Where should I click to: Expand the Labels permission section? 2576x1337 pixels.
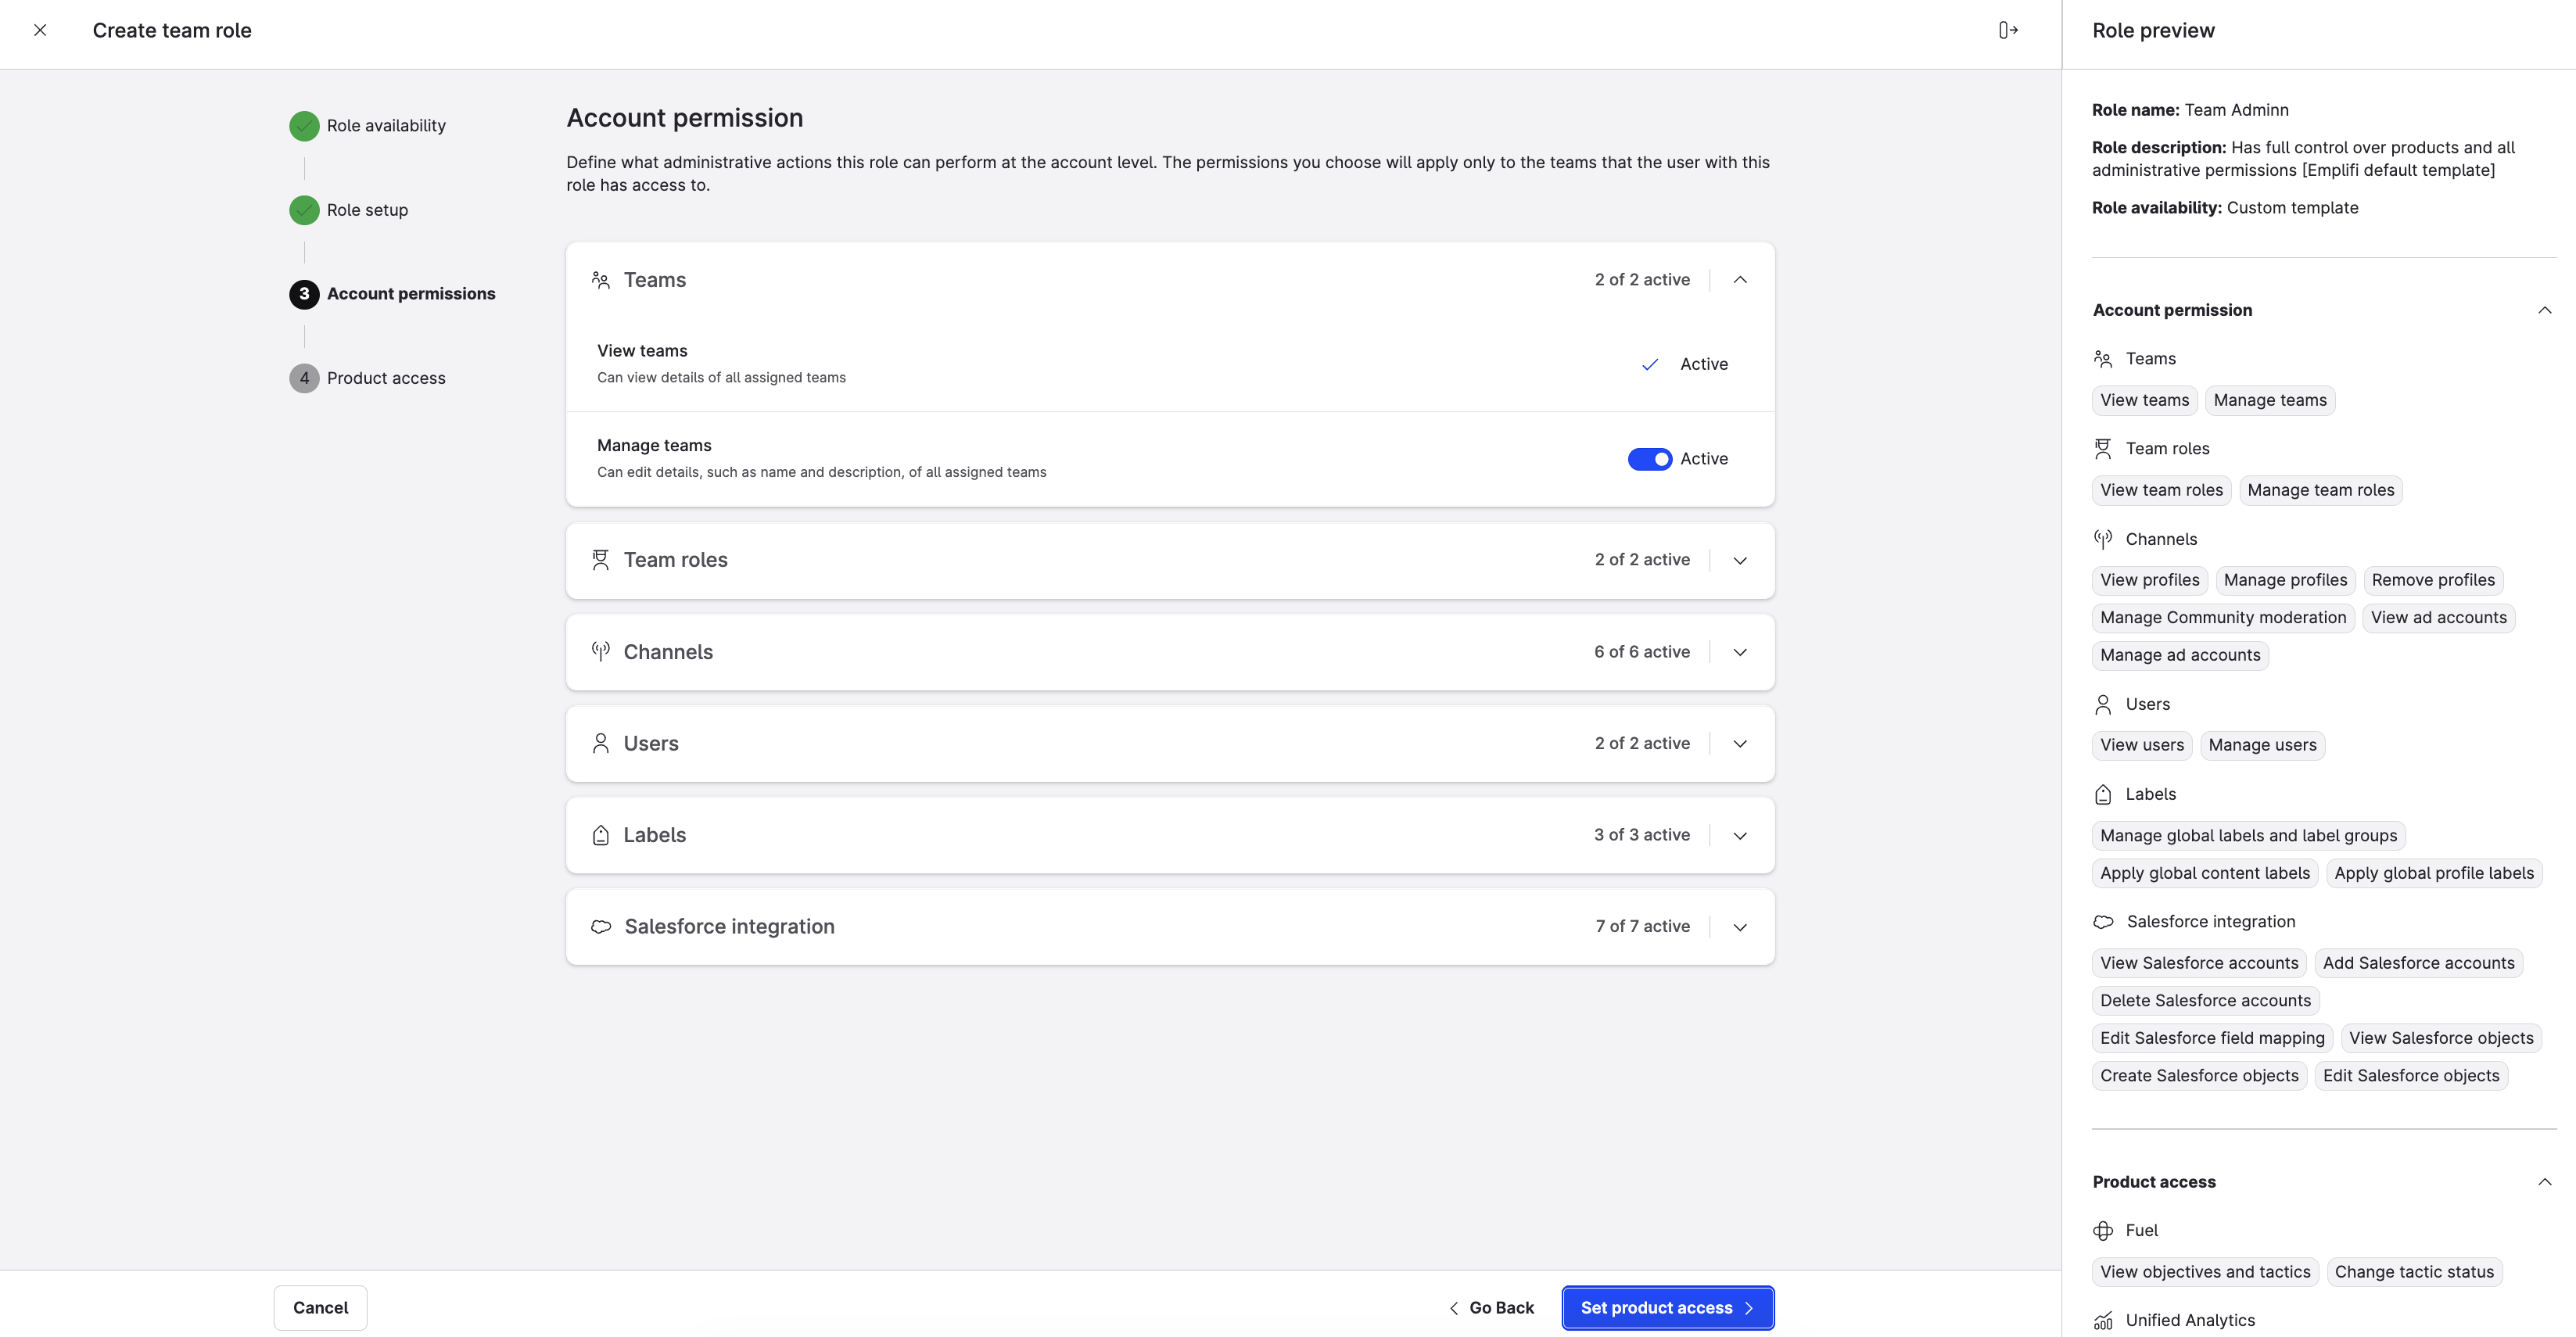[x=1740, y=836]
